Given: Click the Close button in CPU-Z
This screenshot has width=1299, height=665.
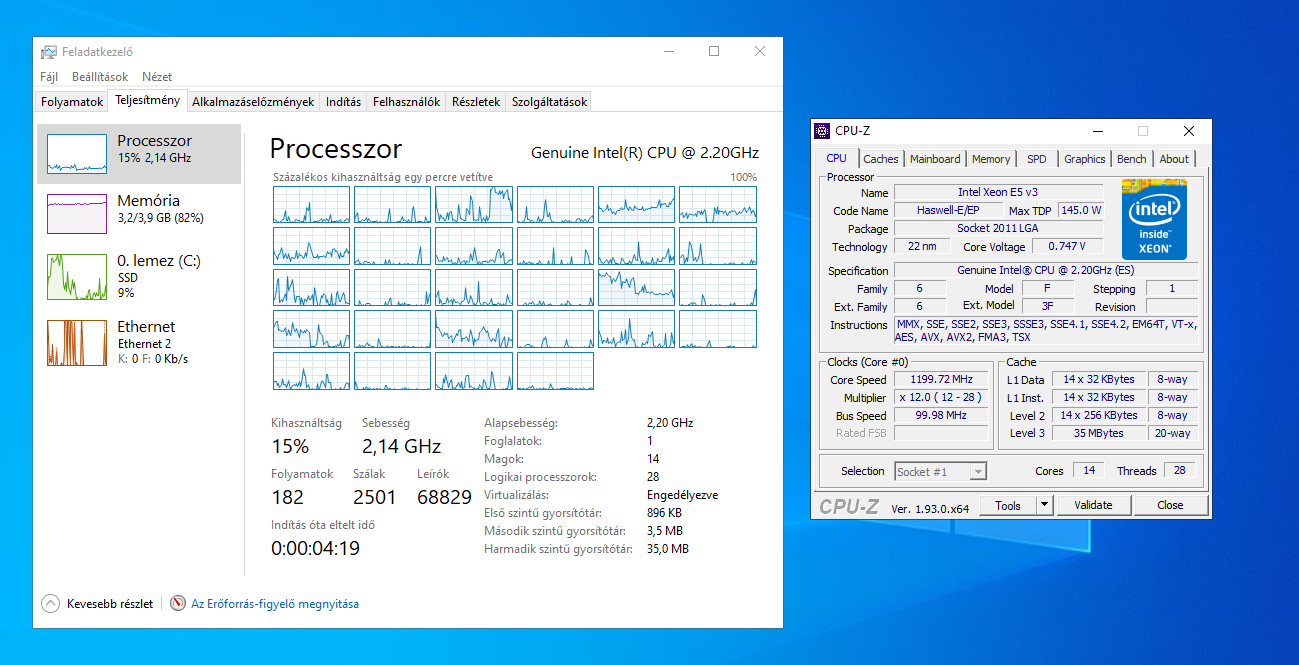Looking at the screenshot, I should [1170, 505].
